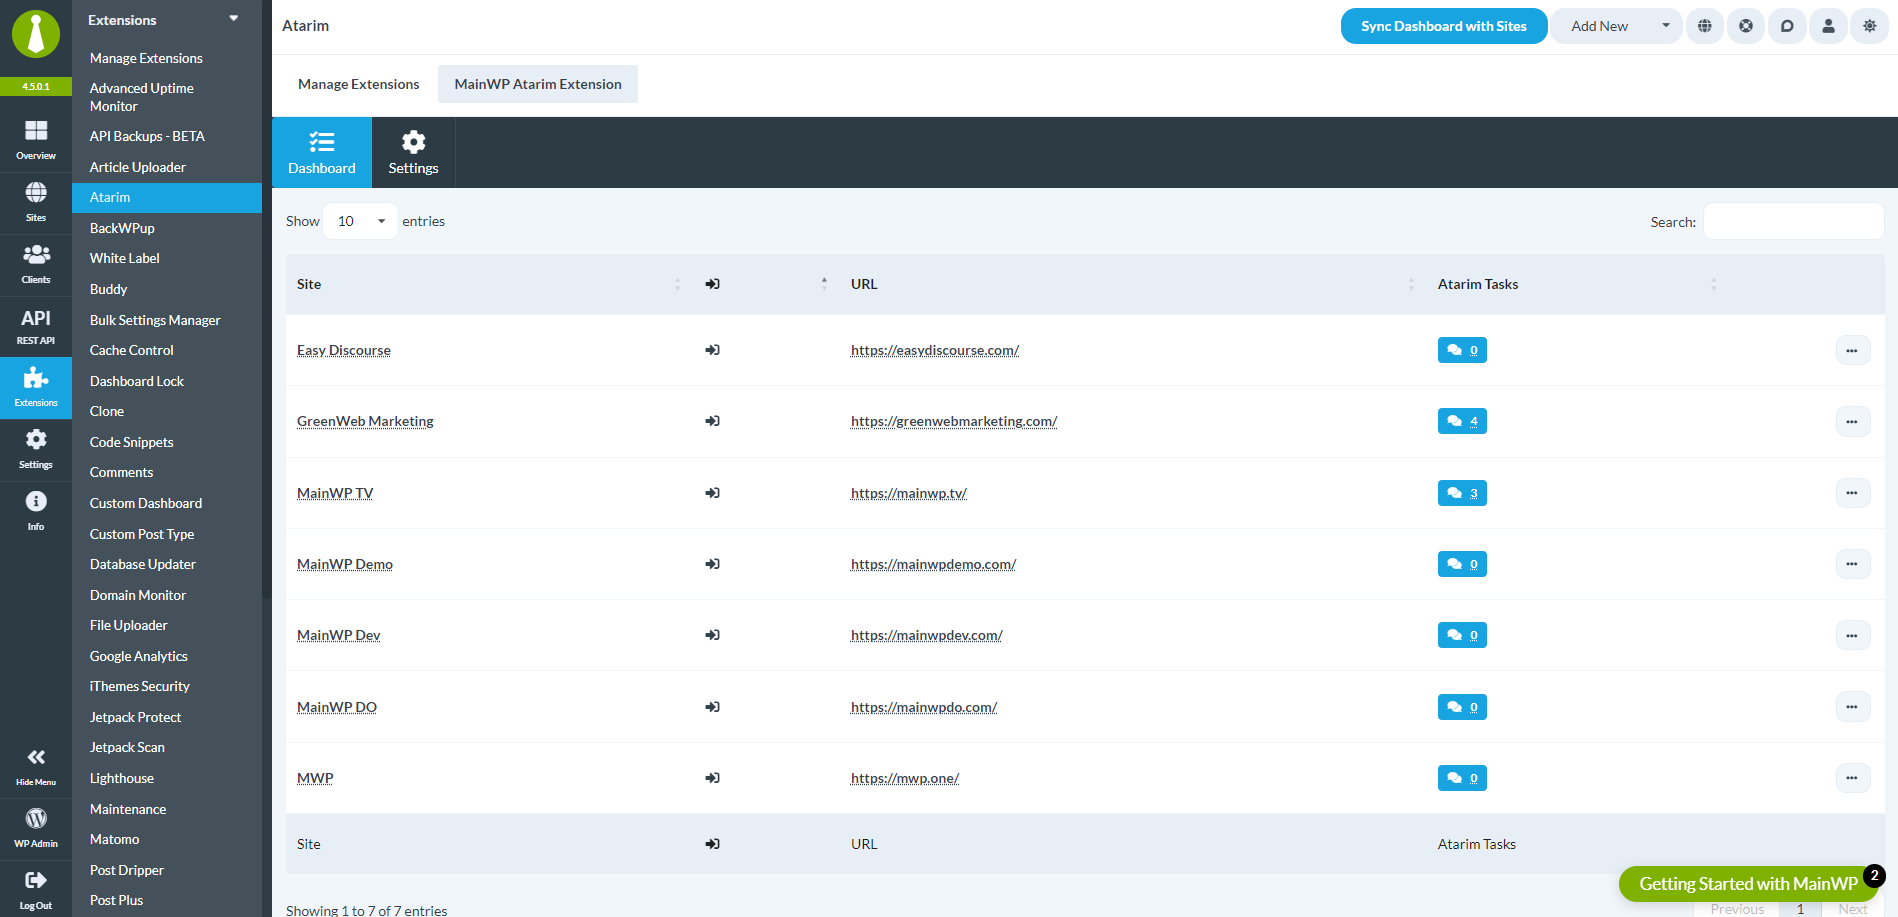Open the REST API sidebar item

click(x=36, y=326)
